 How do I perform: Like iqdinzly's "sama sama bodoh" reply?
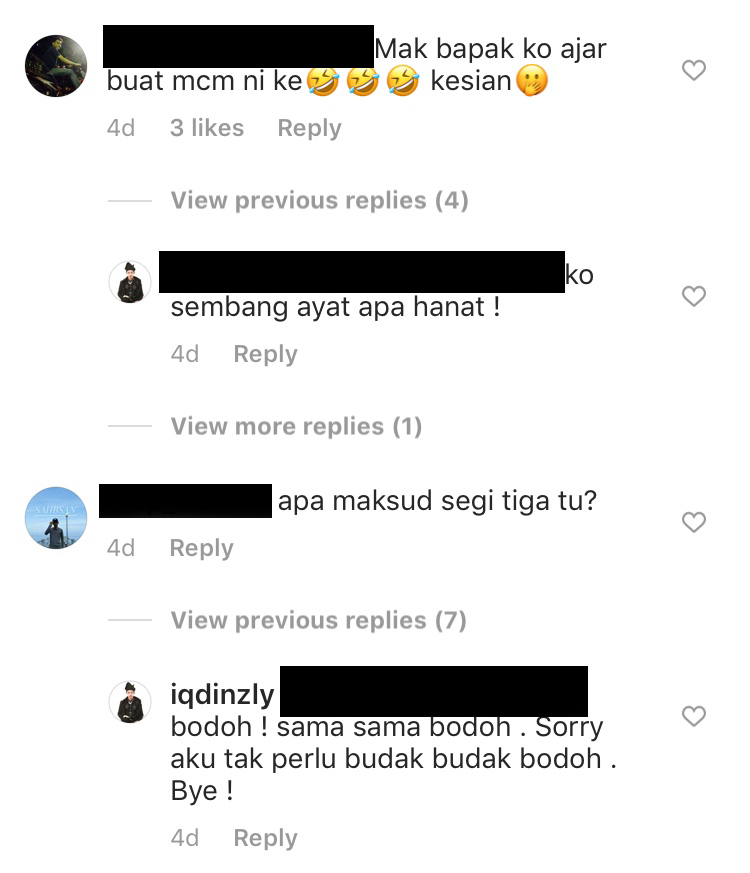coord(694,716)
